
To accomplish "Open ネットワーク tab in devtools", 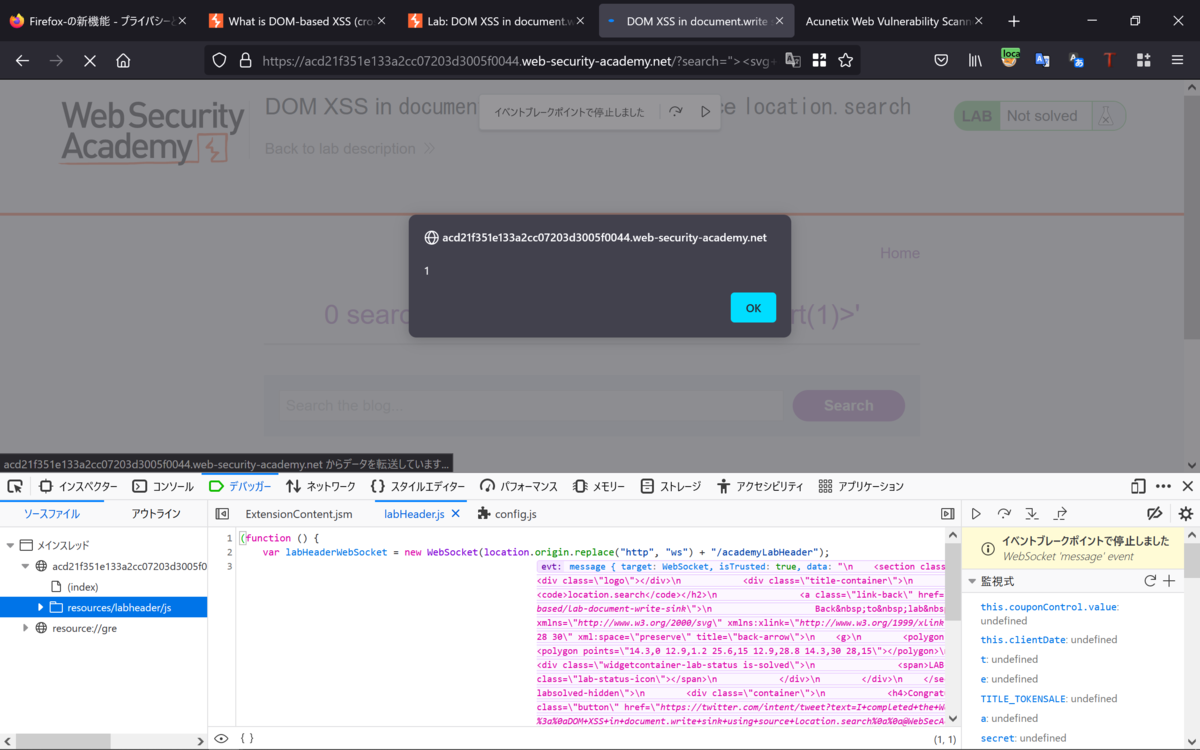I will click(x=320, y=486).
